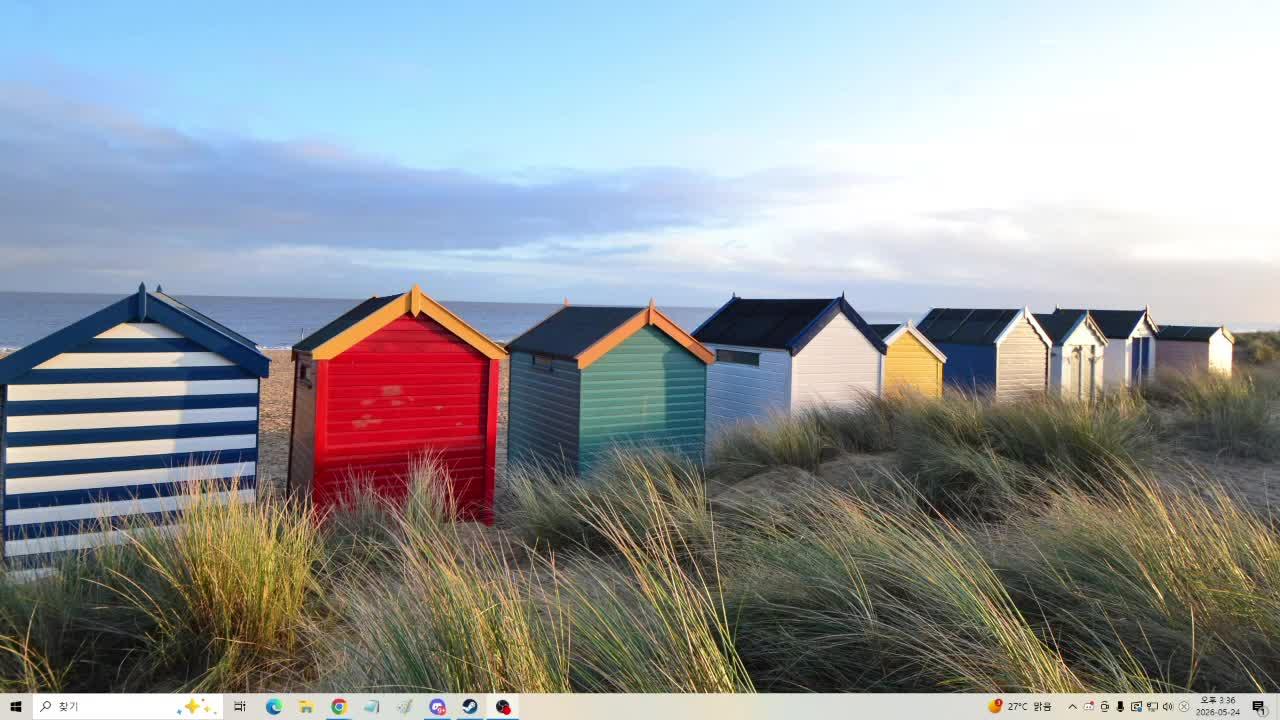Open network status in system tray
The height and width of the screenshot is (720, 1280).
[1152, 707]
